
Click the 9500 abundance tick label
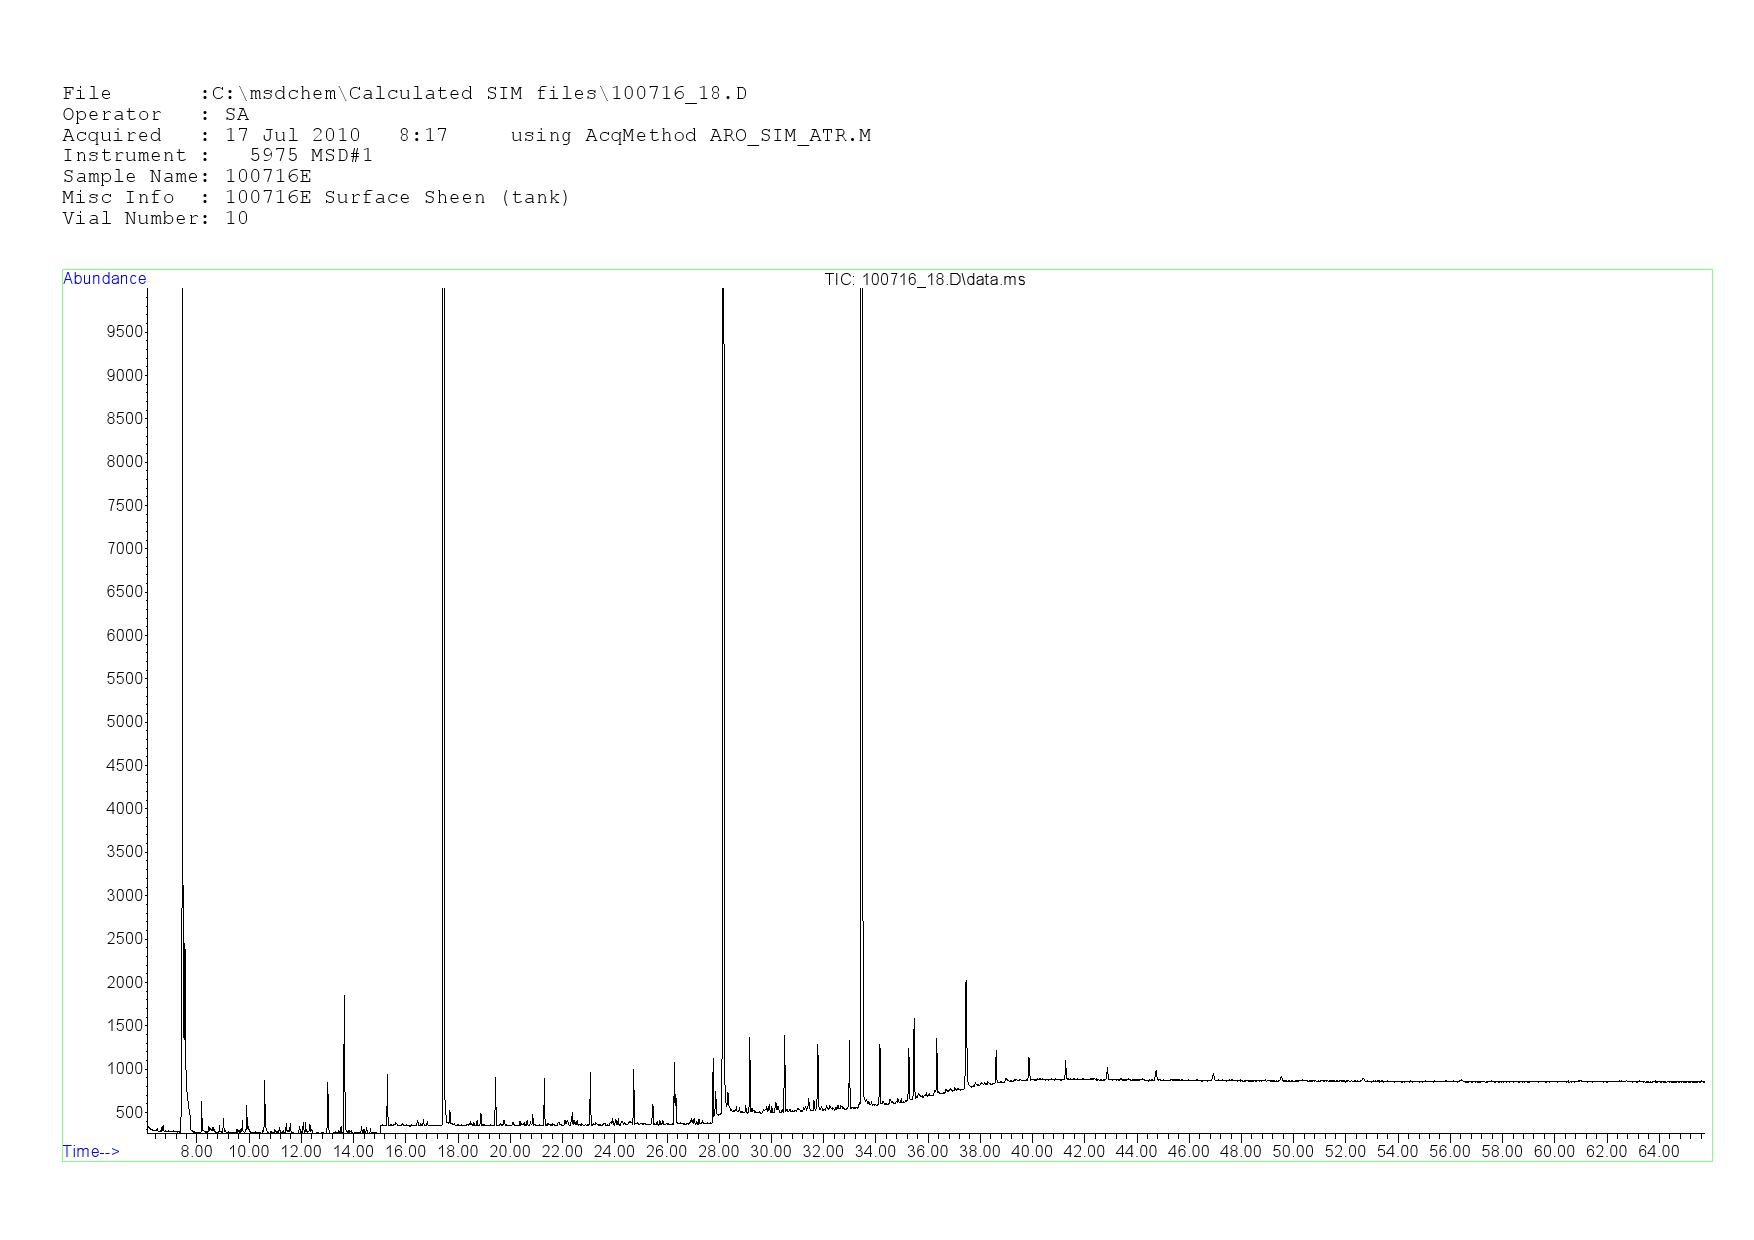tap(125, 332)
